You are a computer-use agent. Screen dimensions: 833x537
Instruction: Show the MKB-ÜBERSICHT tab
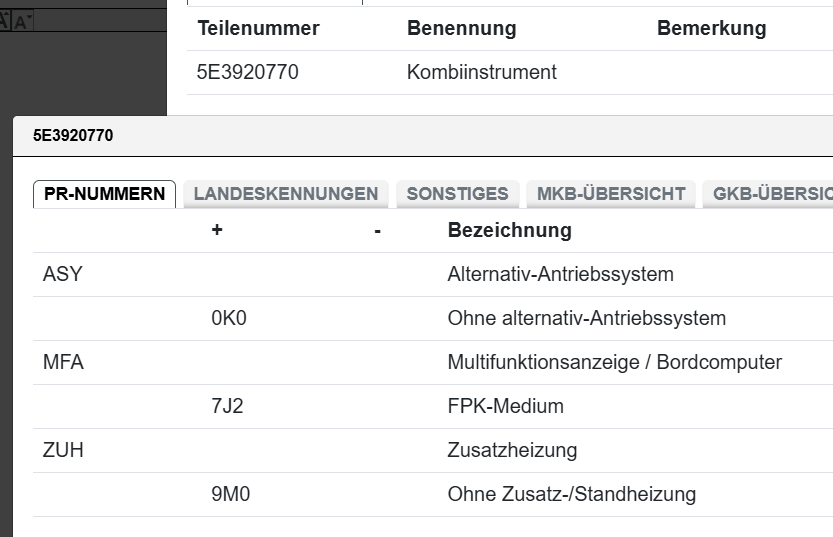click(611, 194)
